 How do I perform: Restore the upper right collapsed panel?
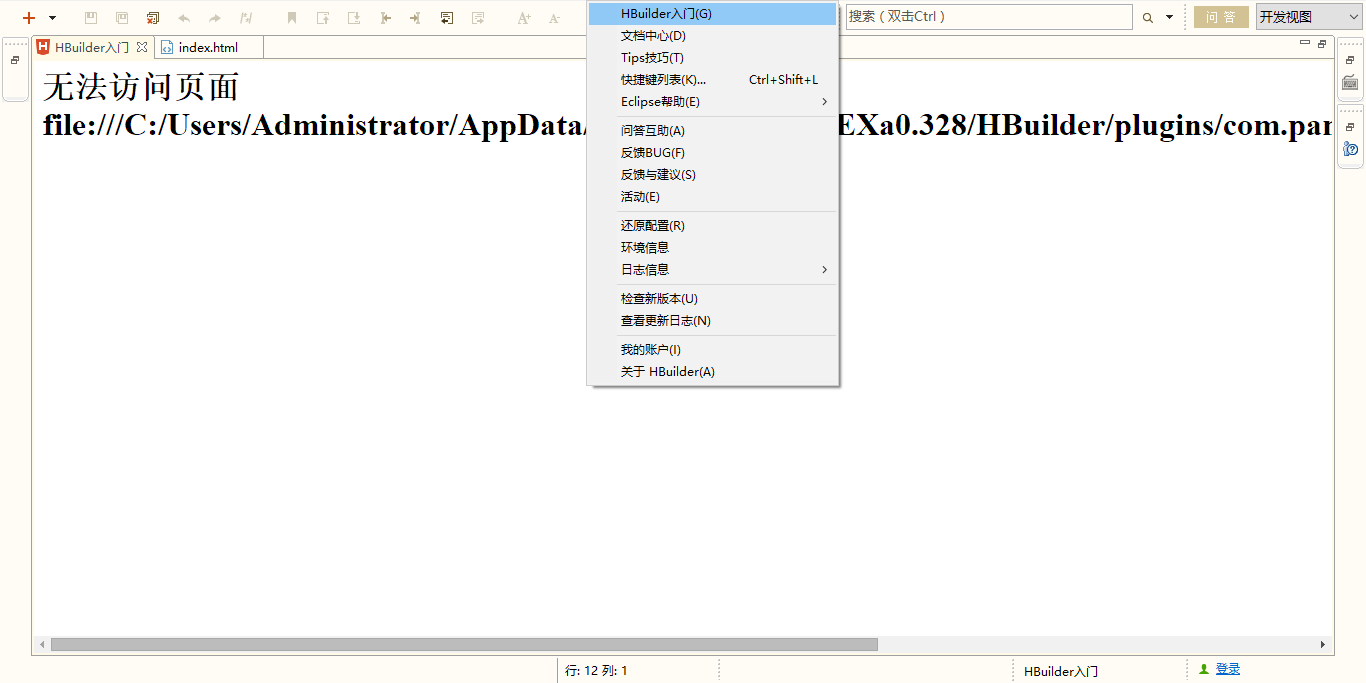(1350, 60)
